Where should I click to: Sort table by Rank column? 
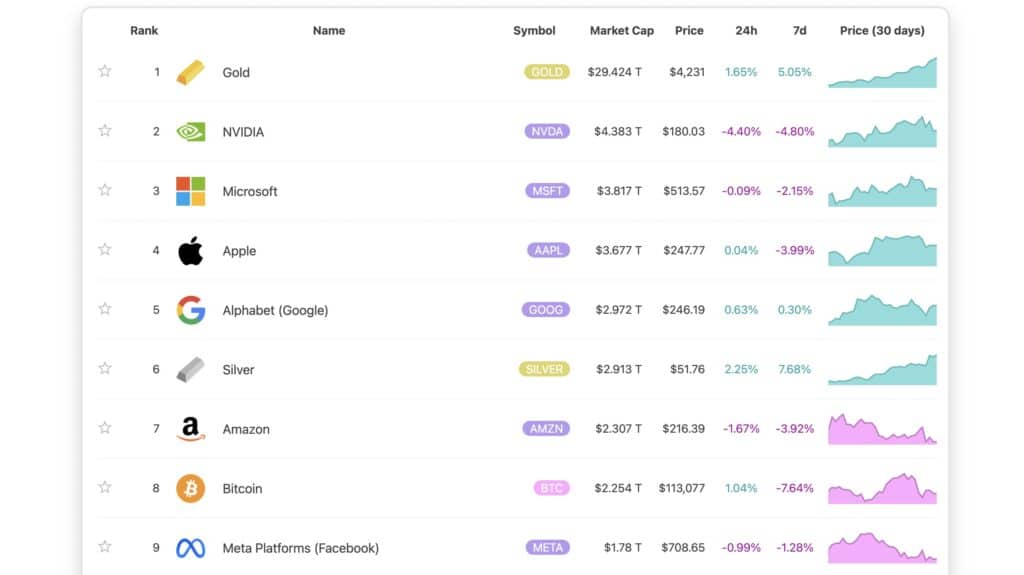[x=144, y=31]
